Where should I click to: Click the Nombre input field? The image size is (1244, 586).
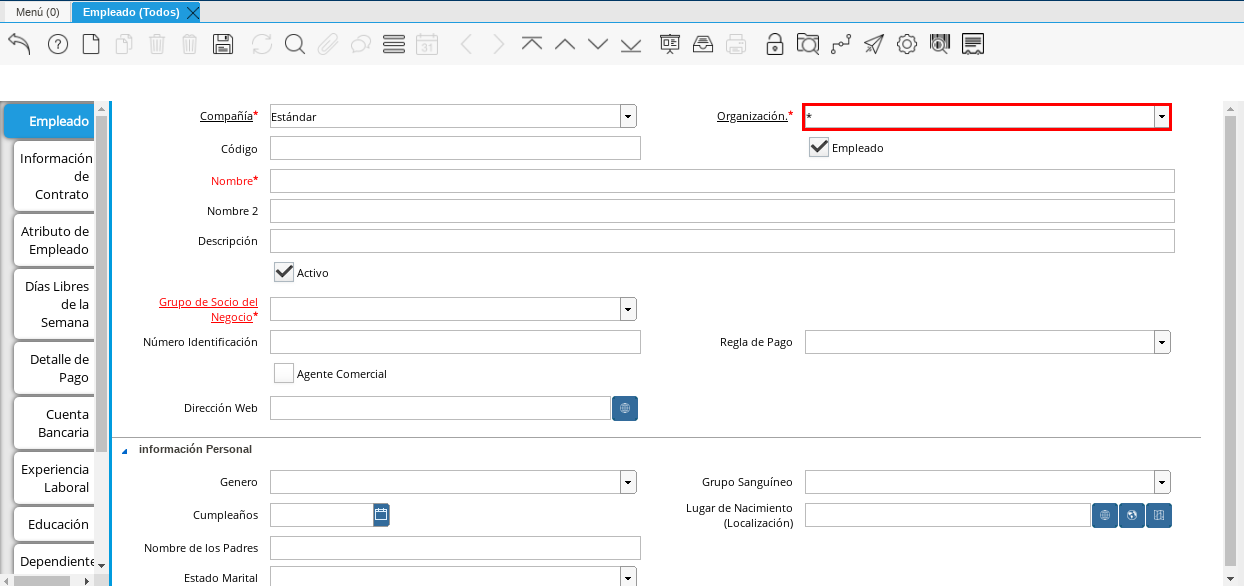click(722, 180)
